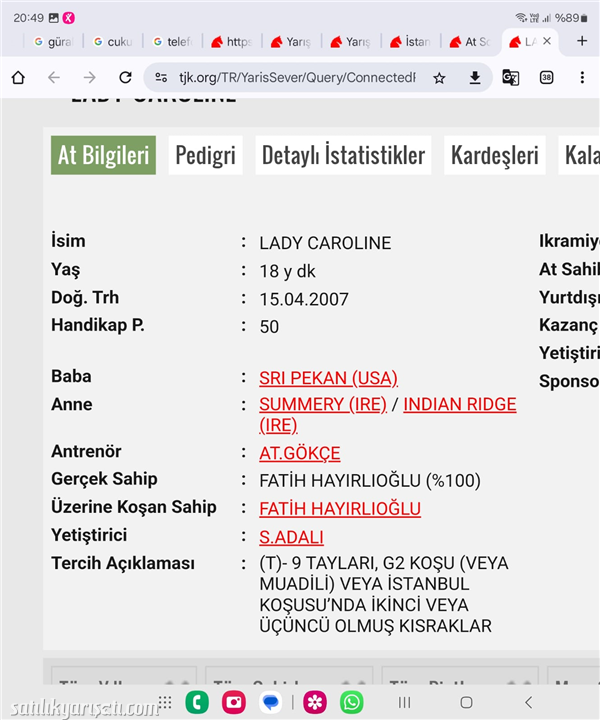The height and width of the screenshot is (720, 600).
Task: Switch to the 'telef' Google tab
Action: [x=173, y=42]
